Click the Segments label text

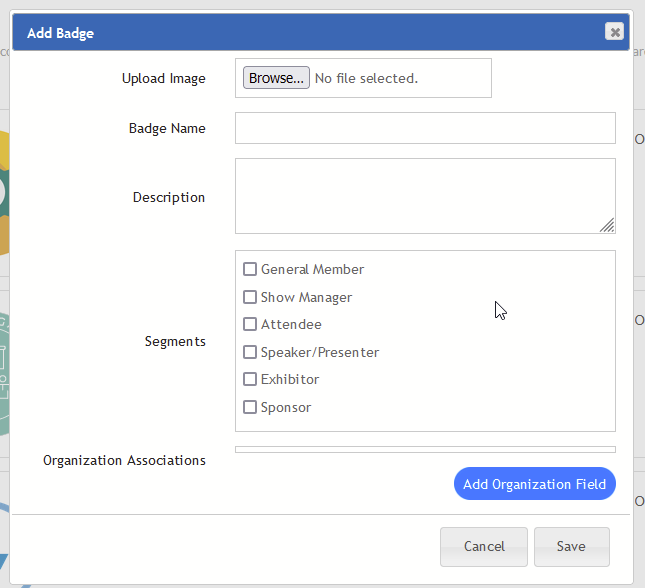coord(175,341)
